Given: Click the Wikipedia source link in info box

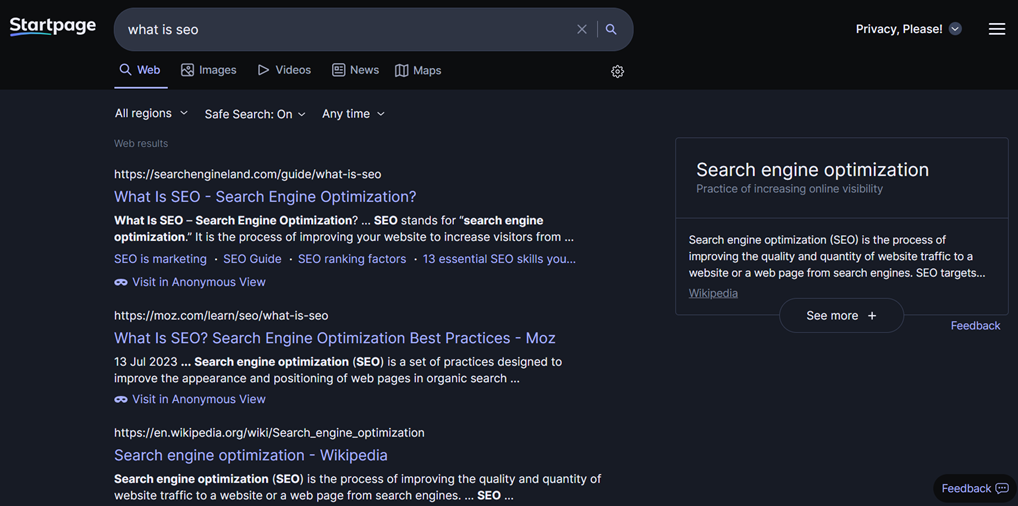Looking at the screenshot, I should pos(713,293).
